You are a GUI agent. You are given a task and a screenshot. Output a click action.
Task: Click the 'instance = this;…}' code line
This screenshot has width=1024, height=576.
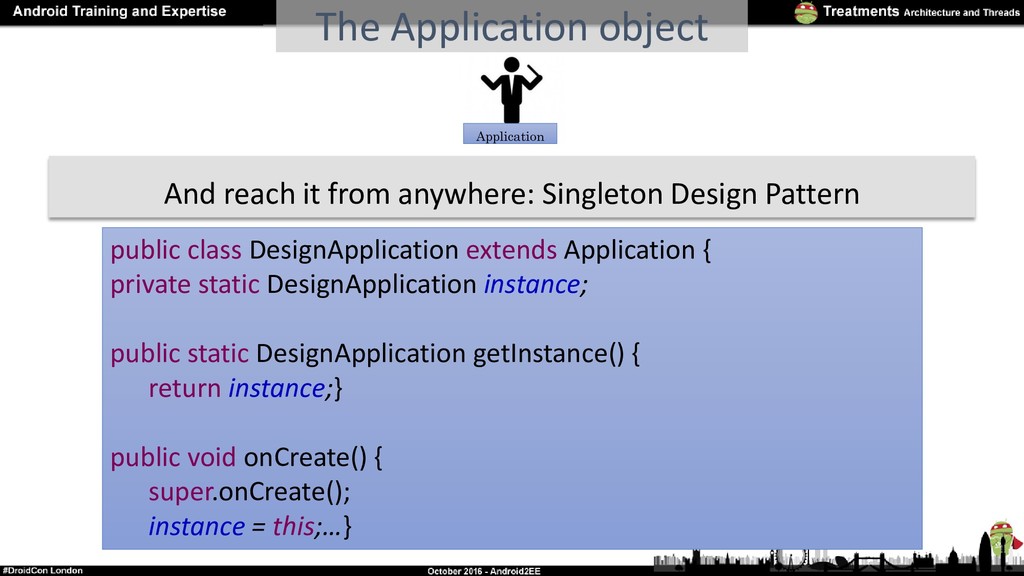pyautogui.click(x=250, y=526)
